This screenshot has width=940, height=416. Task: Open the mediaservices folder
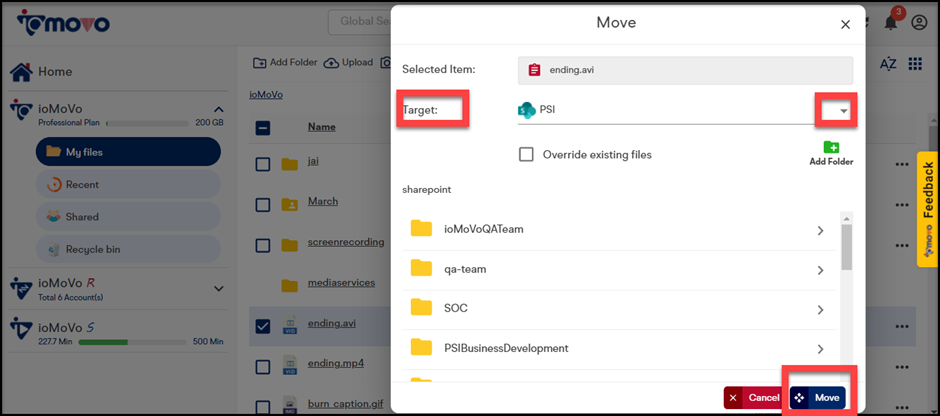coord(341,282)
